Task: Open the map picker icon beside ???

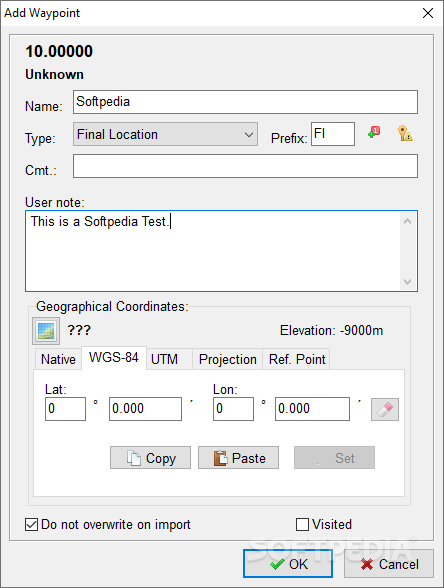Action: [x=46, y=331]
